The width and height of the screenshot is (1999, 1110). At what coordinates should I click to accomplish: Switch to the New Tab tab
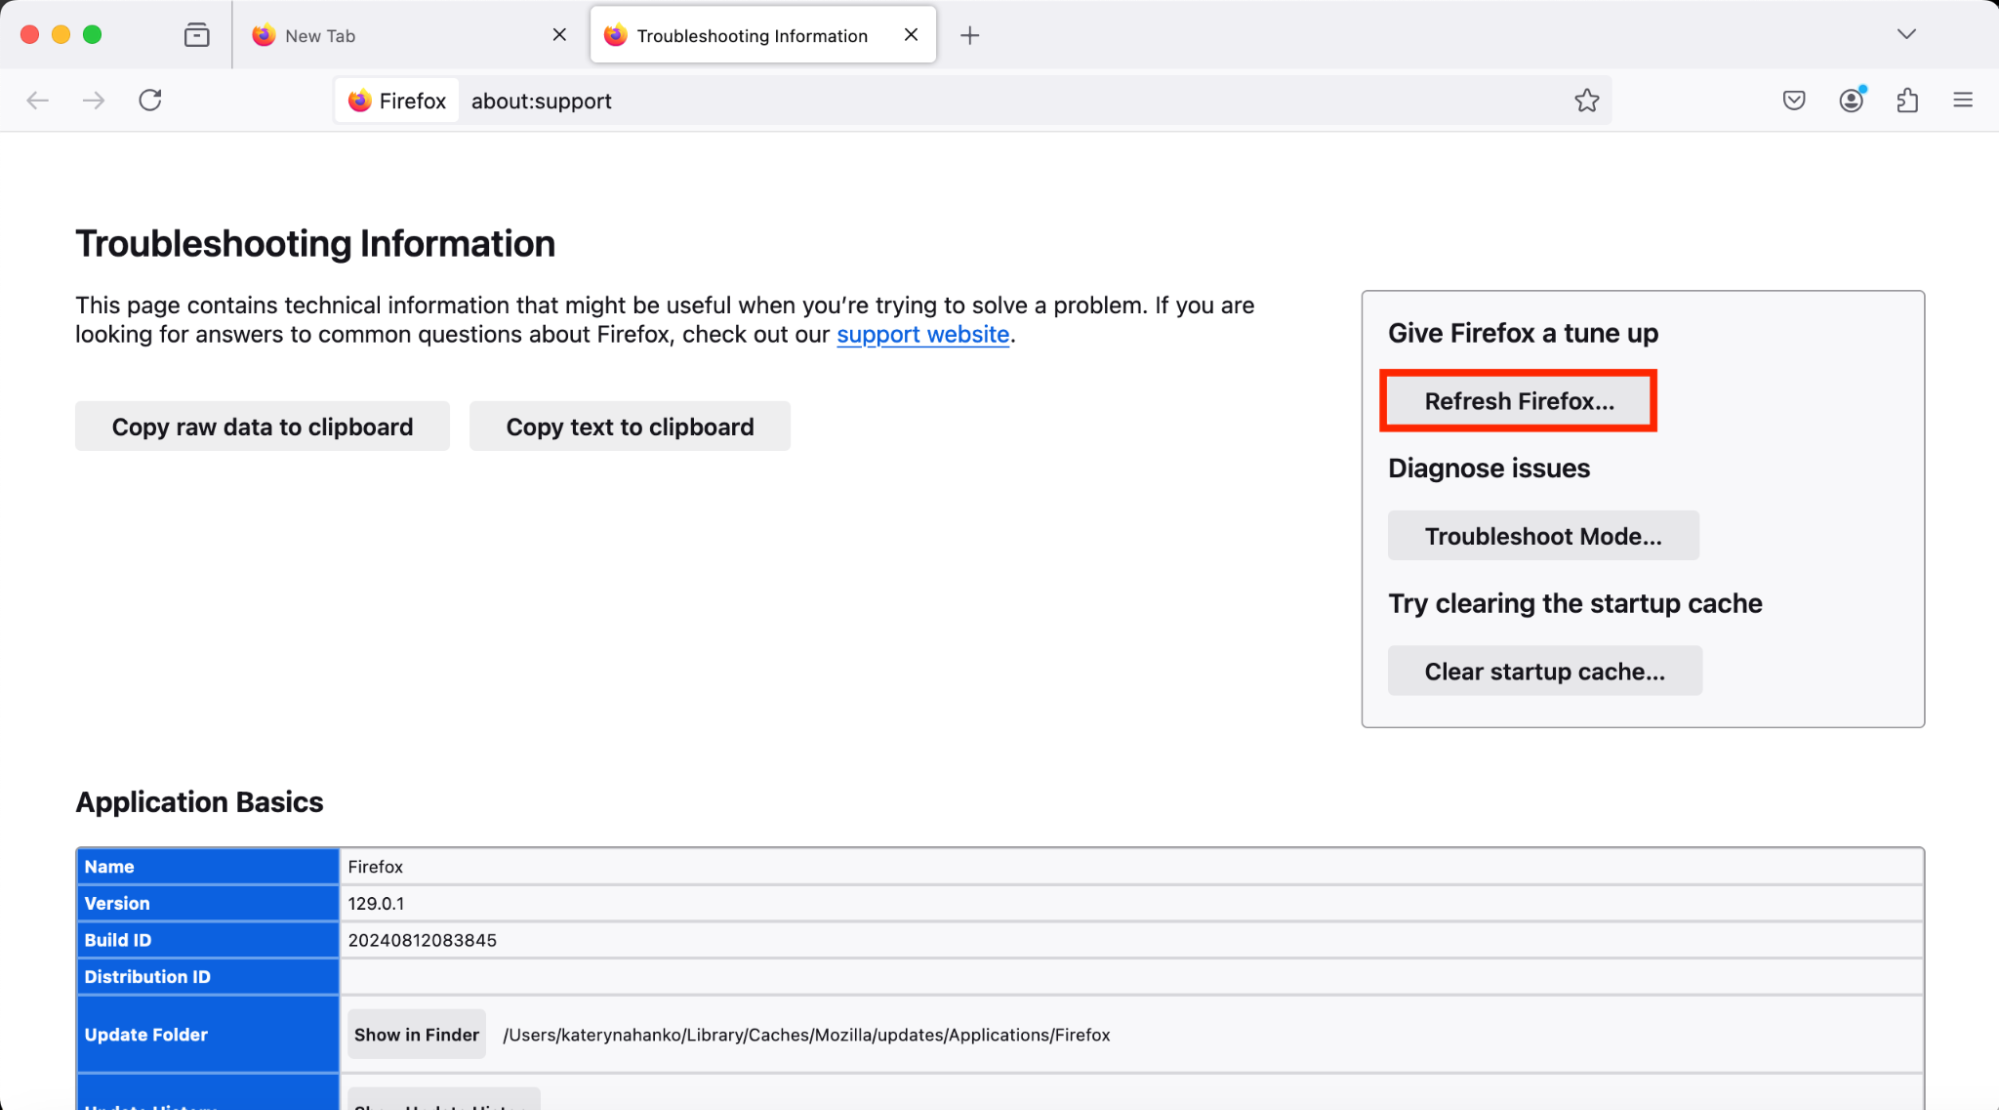pyautogui.click(x=408, y=35)
